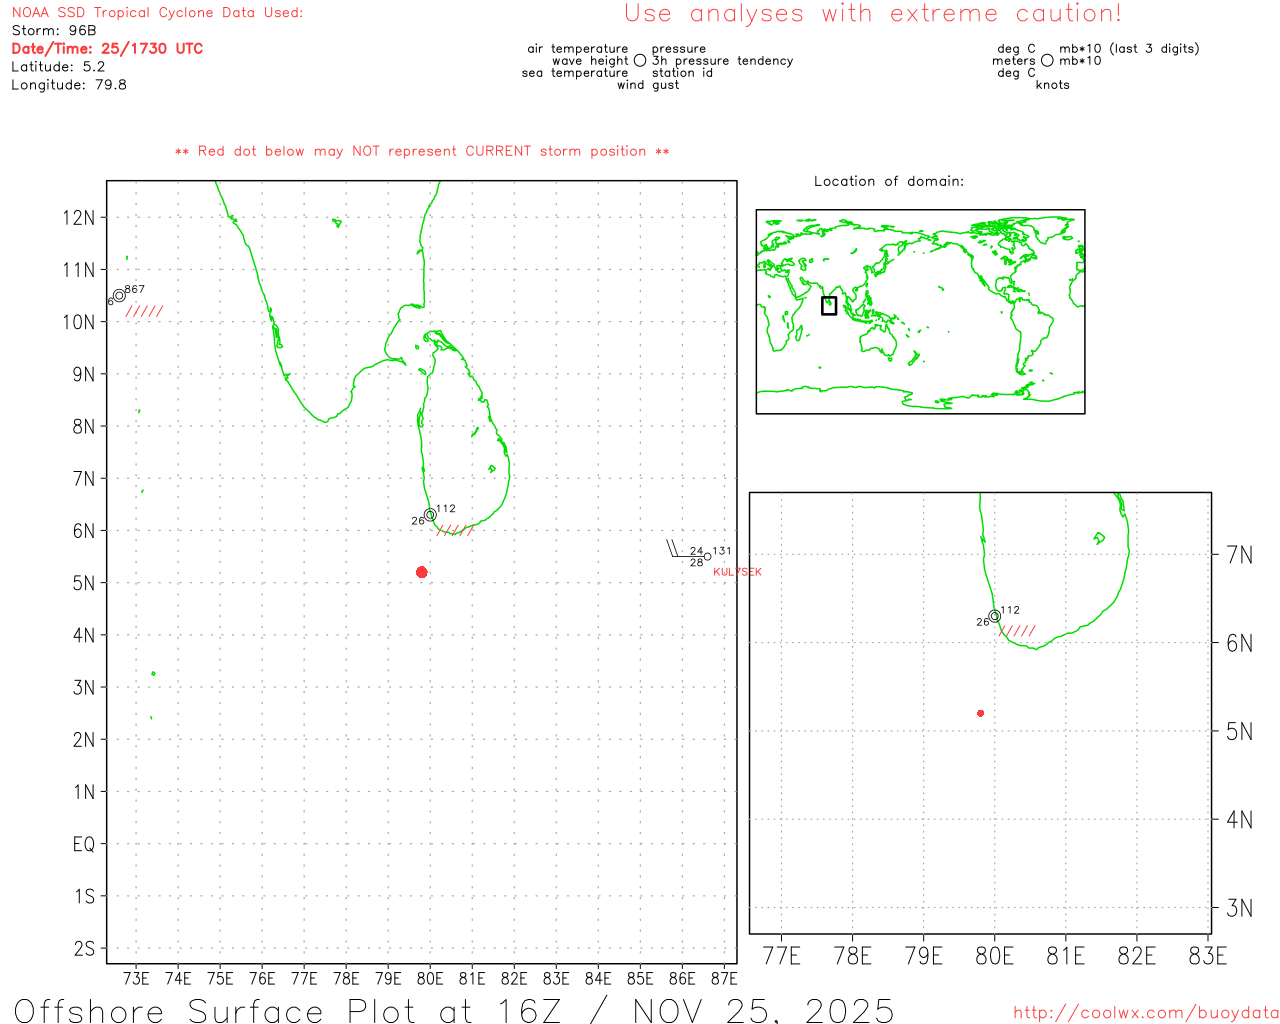Viewport: 1280px width, 1024px height.
Task: Select the station circle labeled 867
Action: [x=119, y=295]
